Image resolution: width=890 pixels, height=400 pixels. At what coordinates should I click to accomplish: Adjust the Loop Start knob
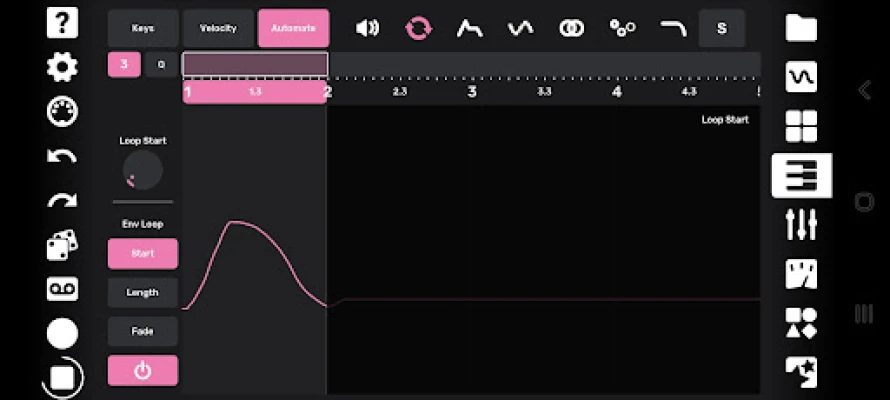pos(142,170)
